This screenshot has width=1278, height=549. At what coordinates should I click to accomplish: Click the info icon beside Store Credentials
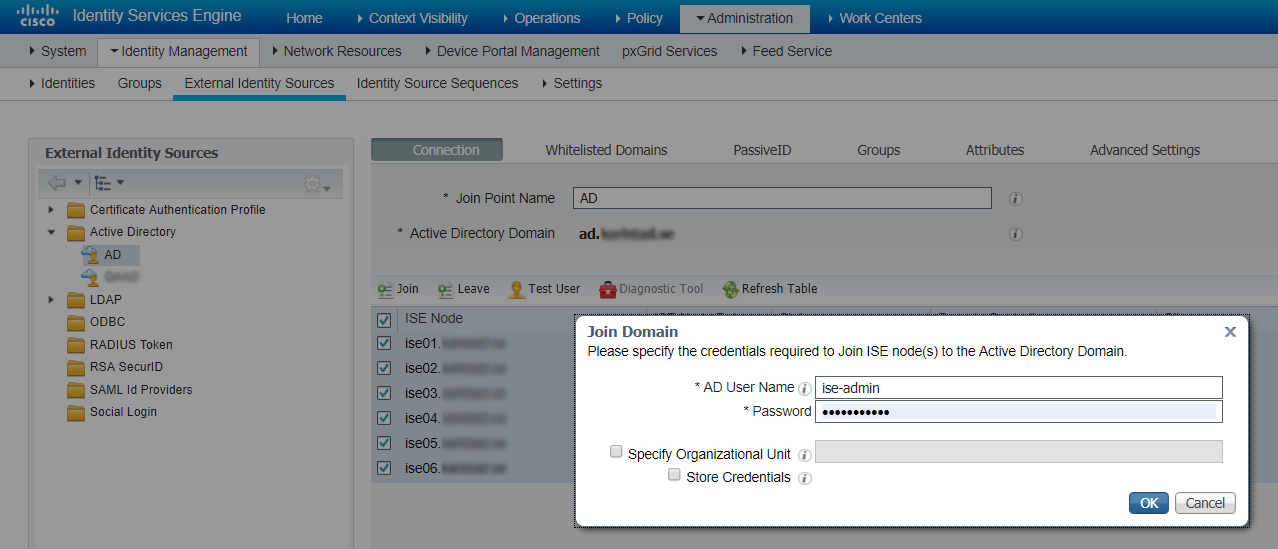click(x=805, y=478)
